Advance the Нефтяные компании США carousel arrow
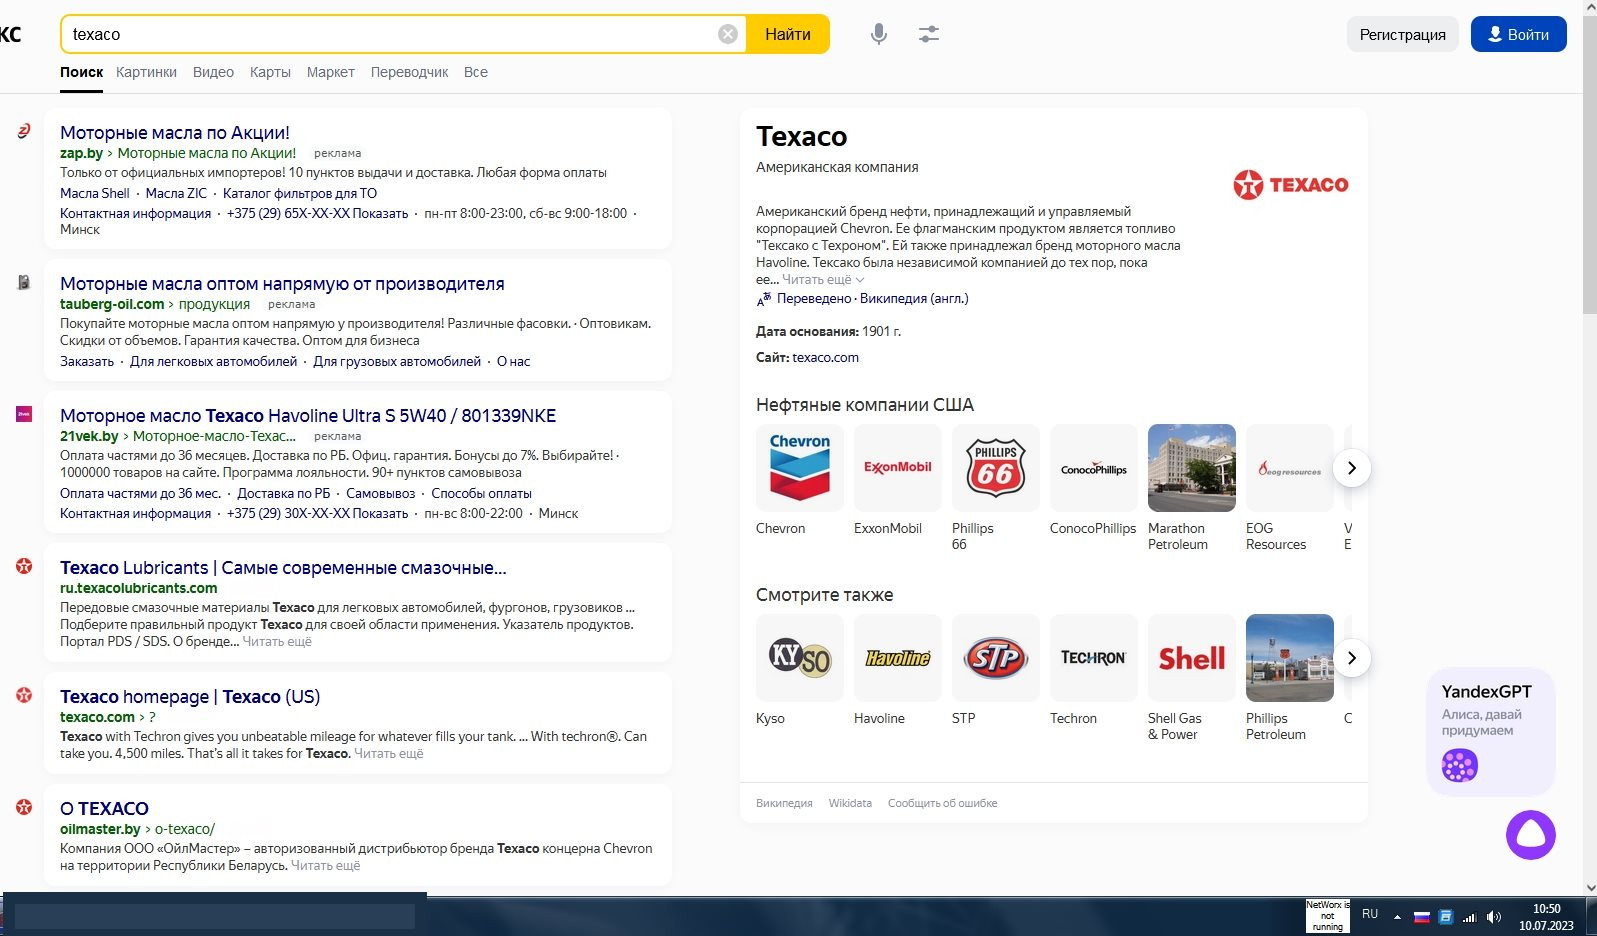The height and width of the screenshot is (936, 1597). coord(1352,468)
